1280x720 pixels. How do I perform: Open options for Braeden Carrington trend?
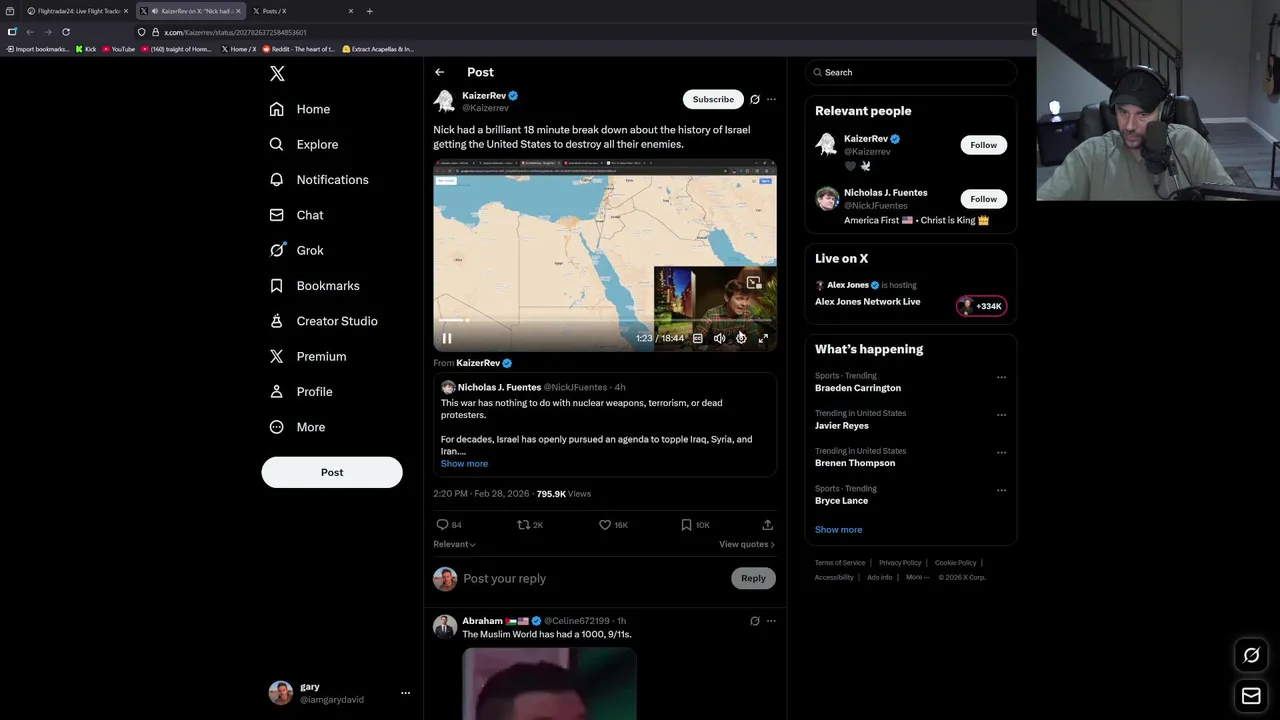tap(1001, 378)
